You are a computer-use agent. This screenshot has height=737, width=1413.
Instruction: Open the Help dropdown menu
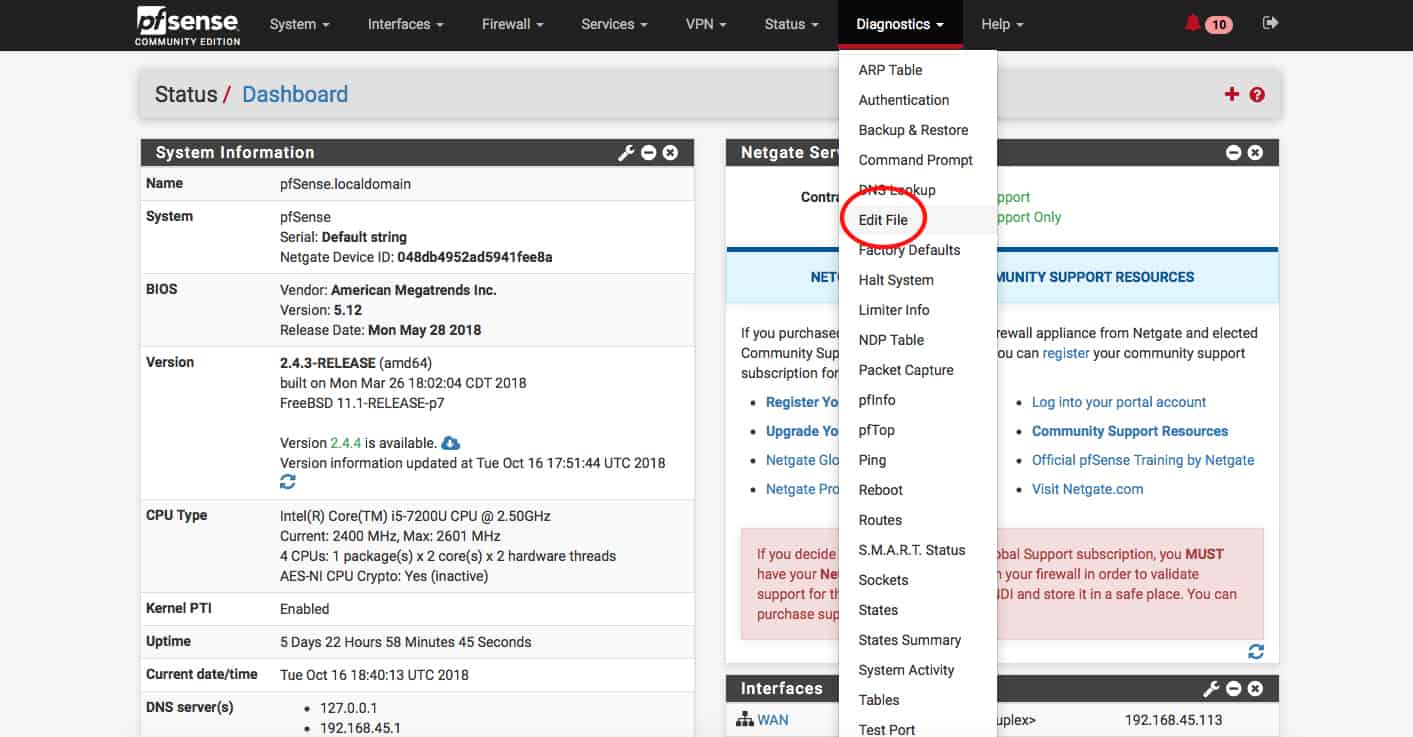1003,24
